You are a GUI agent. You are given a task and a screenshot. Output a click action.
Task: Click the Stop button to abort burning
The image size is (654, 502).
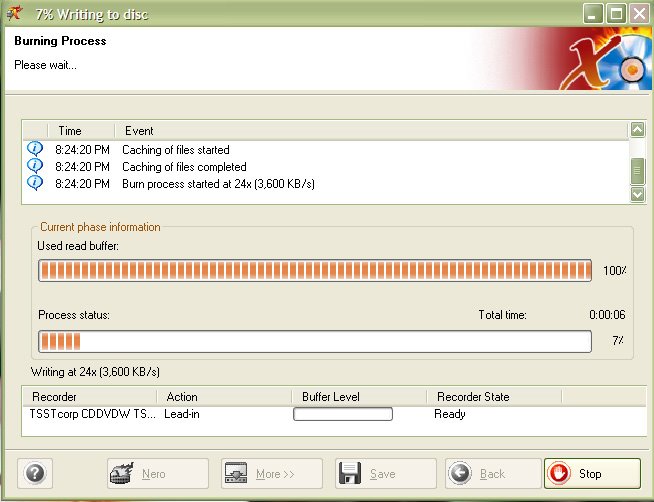[592, 473]
